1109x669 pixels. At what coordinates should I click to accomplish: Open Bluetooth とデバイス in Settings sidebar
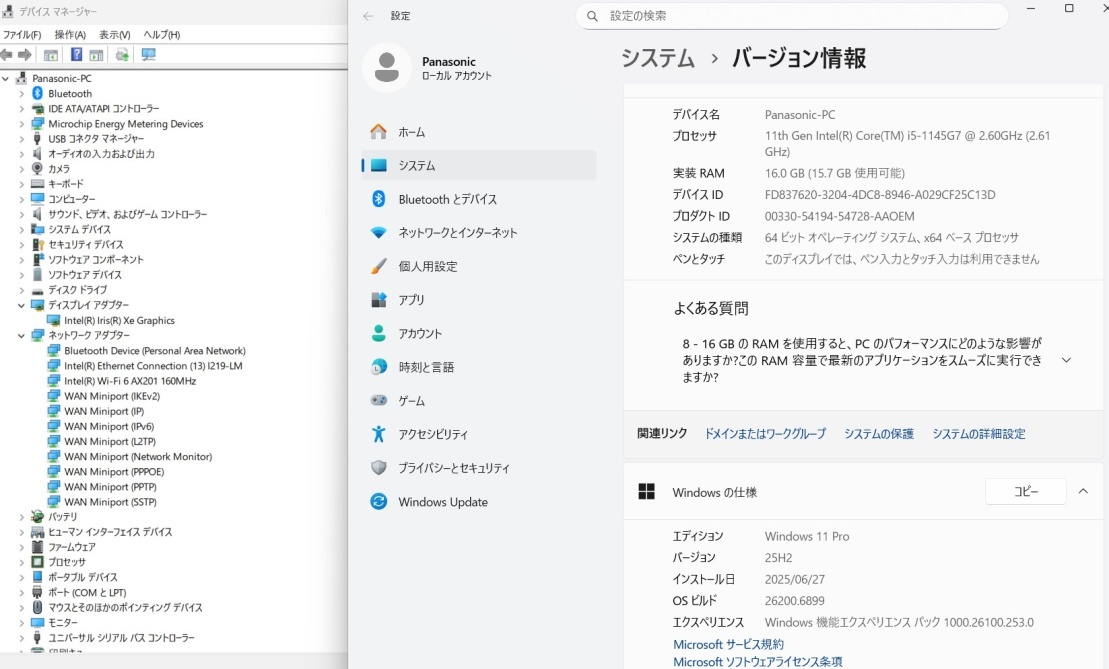coord(447,199)
